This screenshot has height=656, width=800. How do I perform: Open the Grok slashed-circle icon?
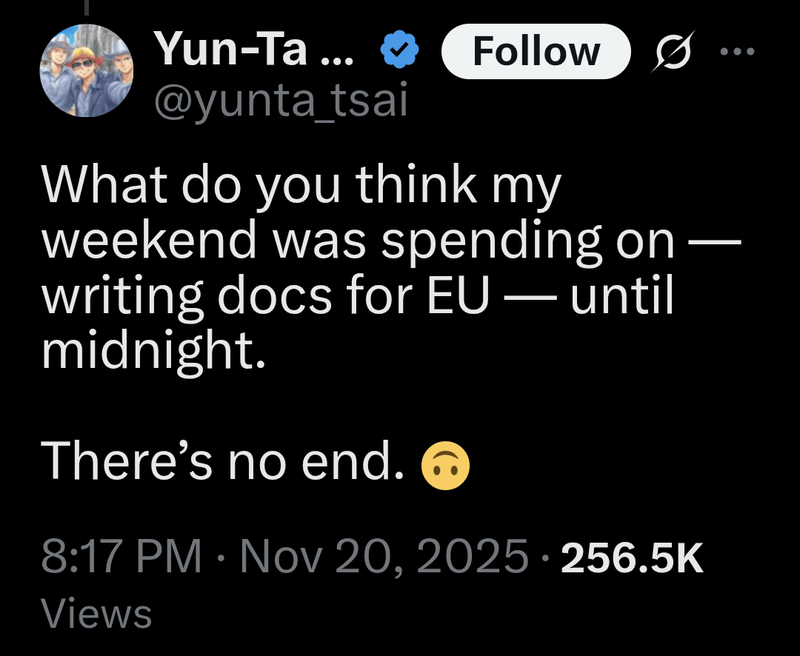pos(663,51)
